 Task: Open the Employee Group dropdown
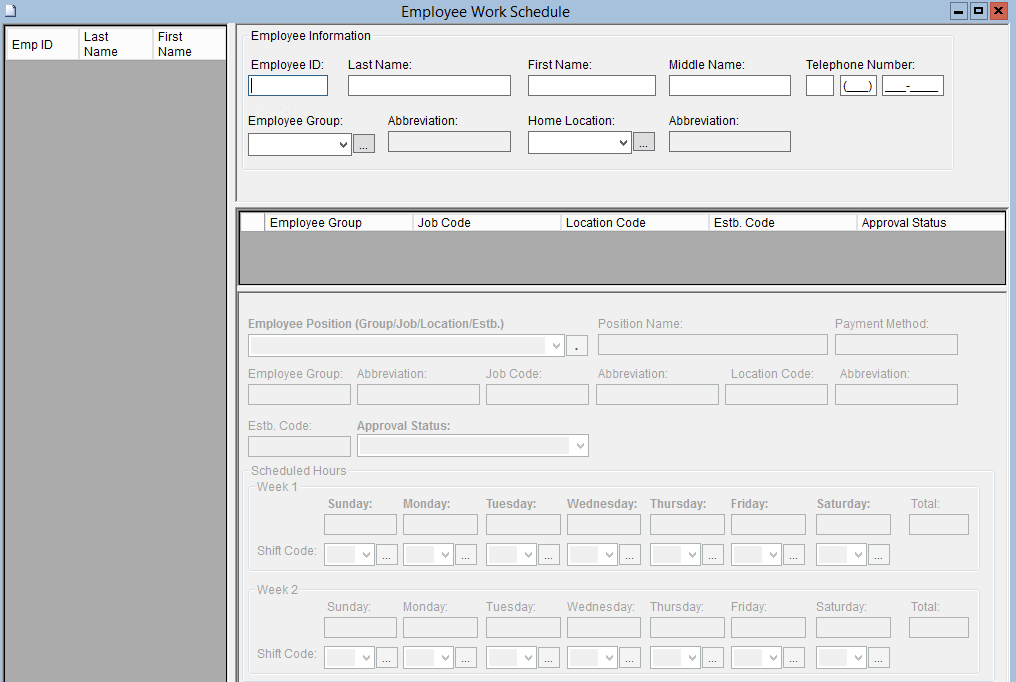click(343, 145)
